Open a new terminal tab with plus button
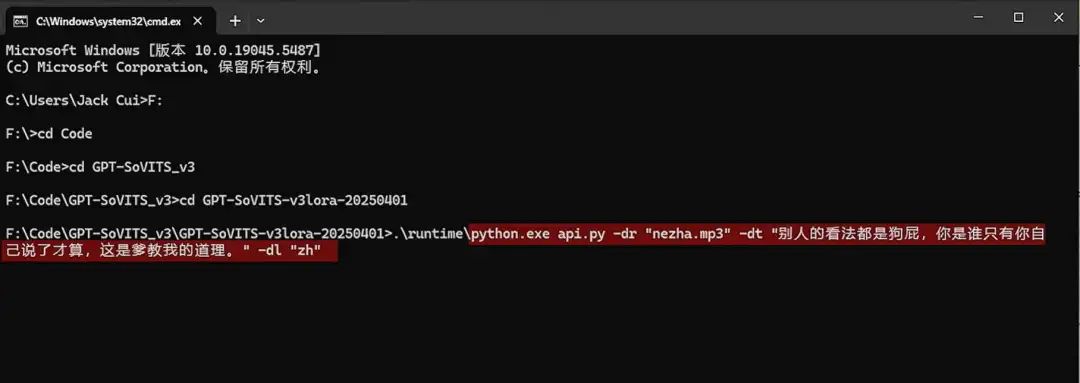The height and width of the screenshot is (383, 1080). (x=235, y=21)
